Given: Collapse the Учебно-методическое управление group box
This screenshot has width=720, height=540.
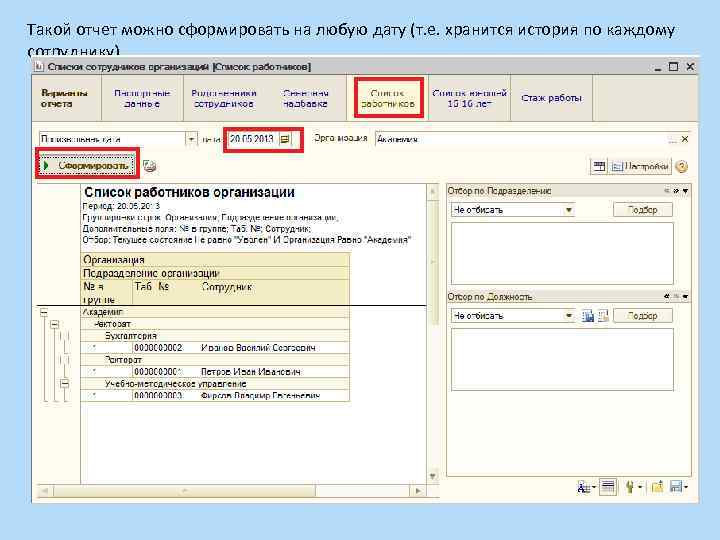Looking at the screenshot, I should [x=65, y=383].
